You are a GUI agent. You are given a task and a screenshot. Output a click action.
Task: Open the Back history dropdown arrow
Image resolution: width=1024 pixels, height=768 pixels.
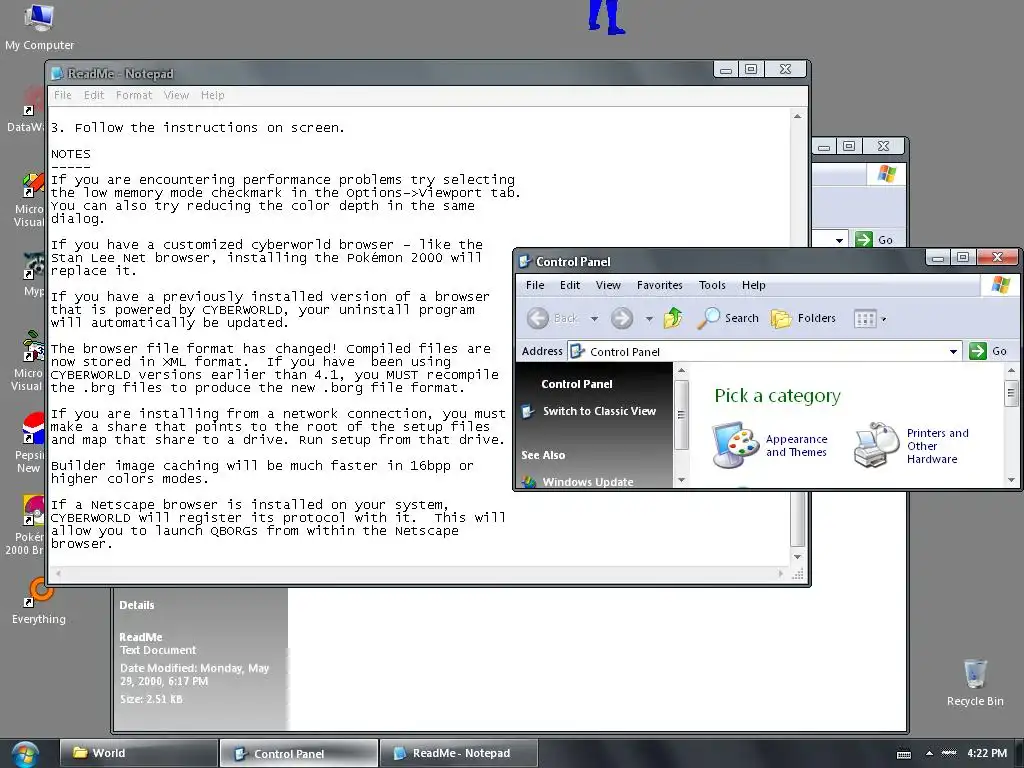(594, 319)
